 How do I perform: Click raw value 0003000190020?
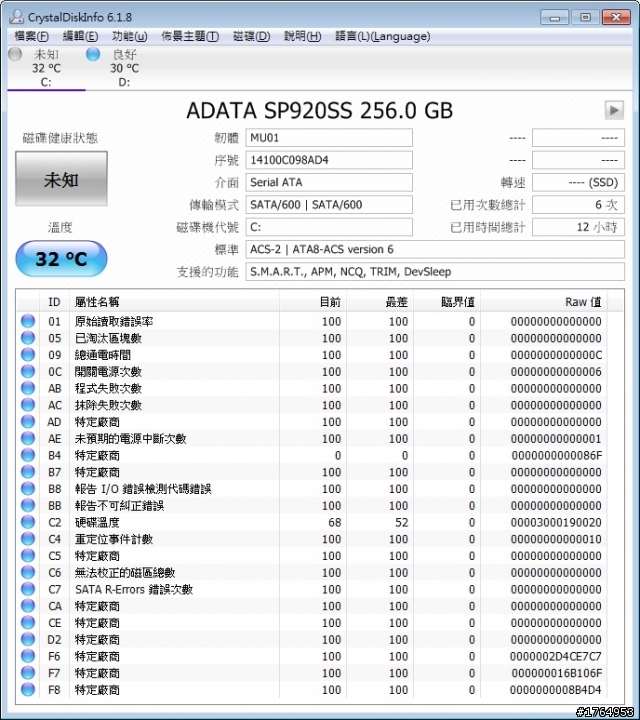pyautogui.click(x=556, y=523)
